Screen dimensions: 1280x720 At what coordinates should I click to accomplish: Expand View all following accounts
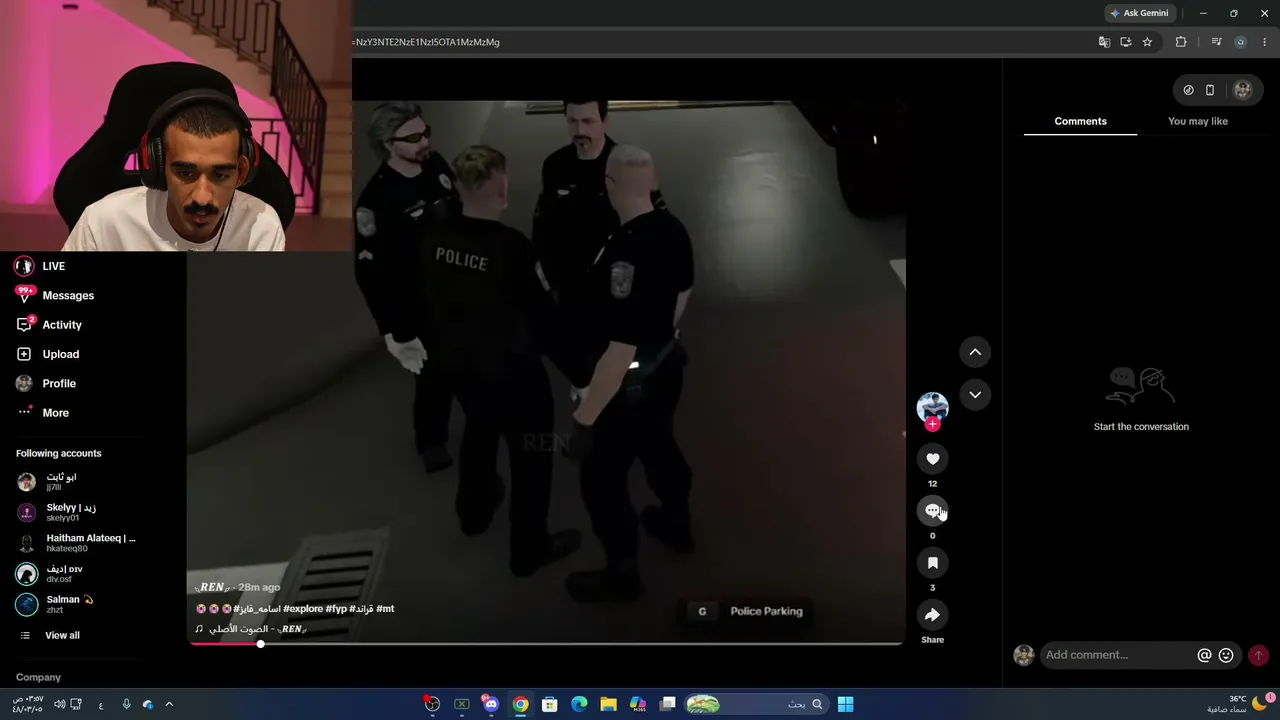pos(50,635)
